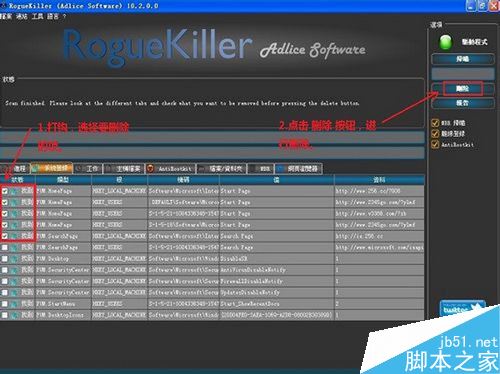This screenshot has height=374, width=500.
Task: Open the ? help menu
Action: [x=64, y=16]
